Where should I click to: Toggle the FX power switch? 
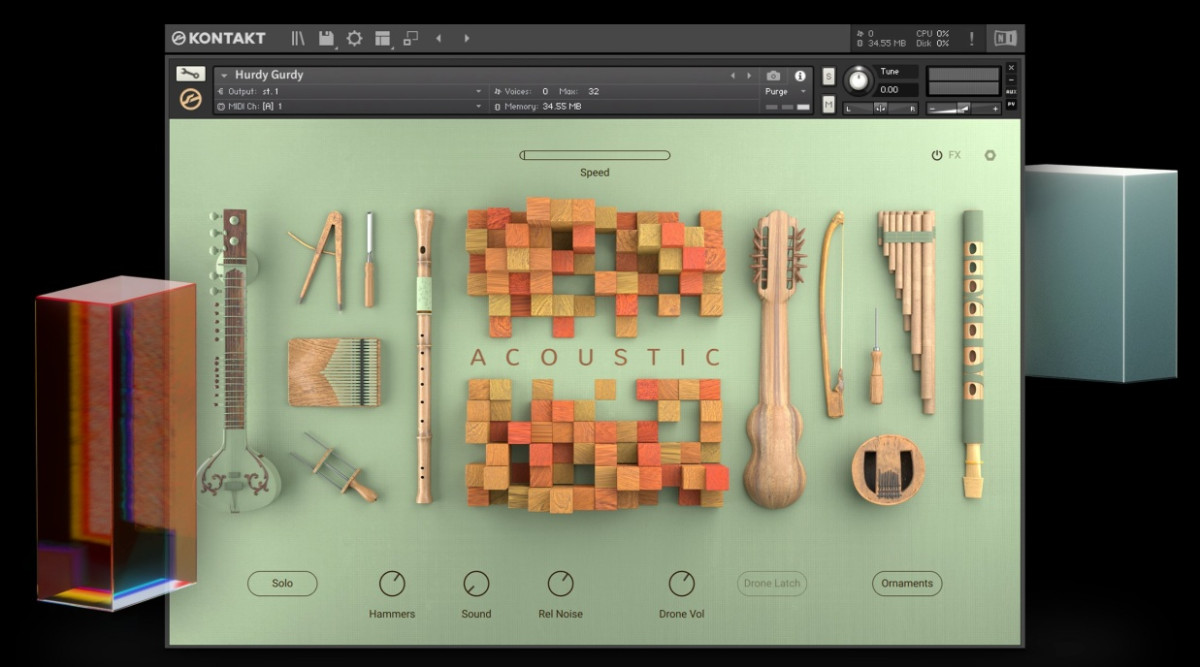click(x=937, y=155)
